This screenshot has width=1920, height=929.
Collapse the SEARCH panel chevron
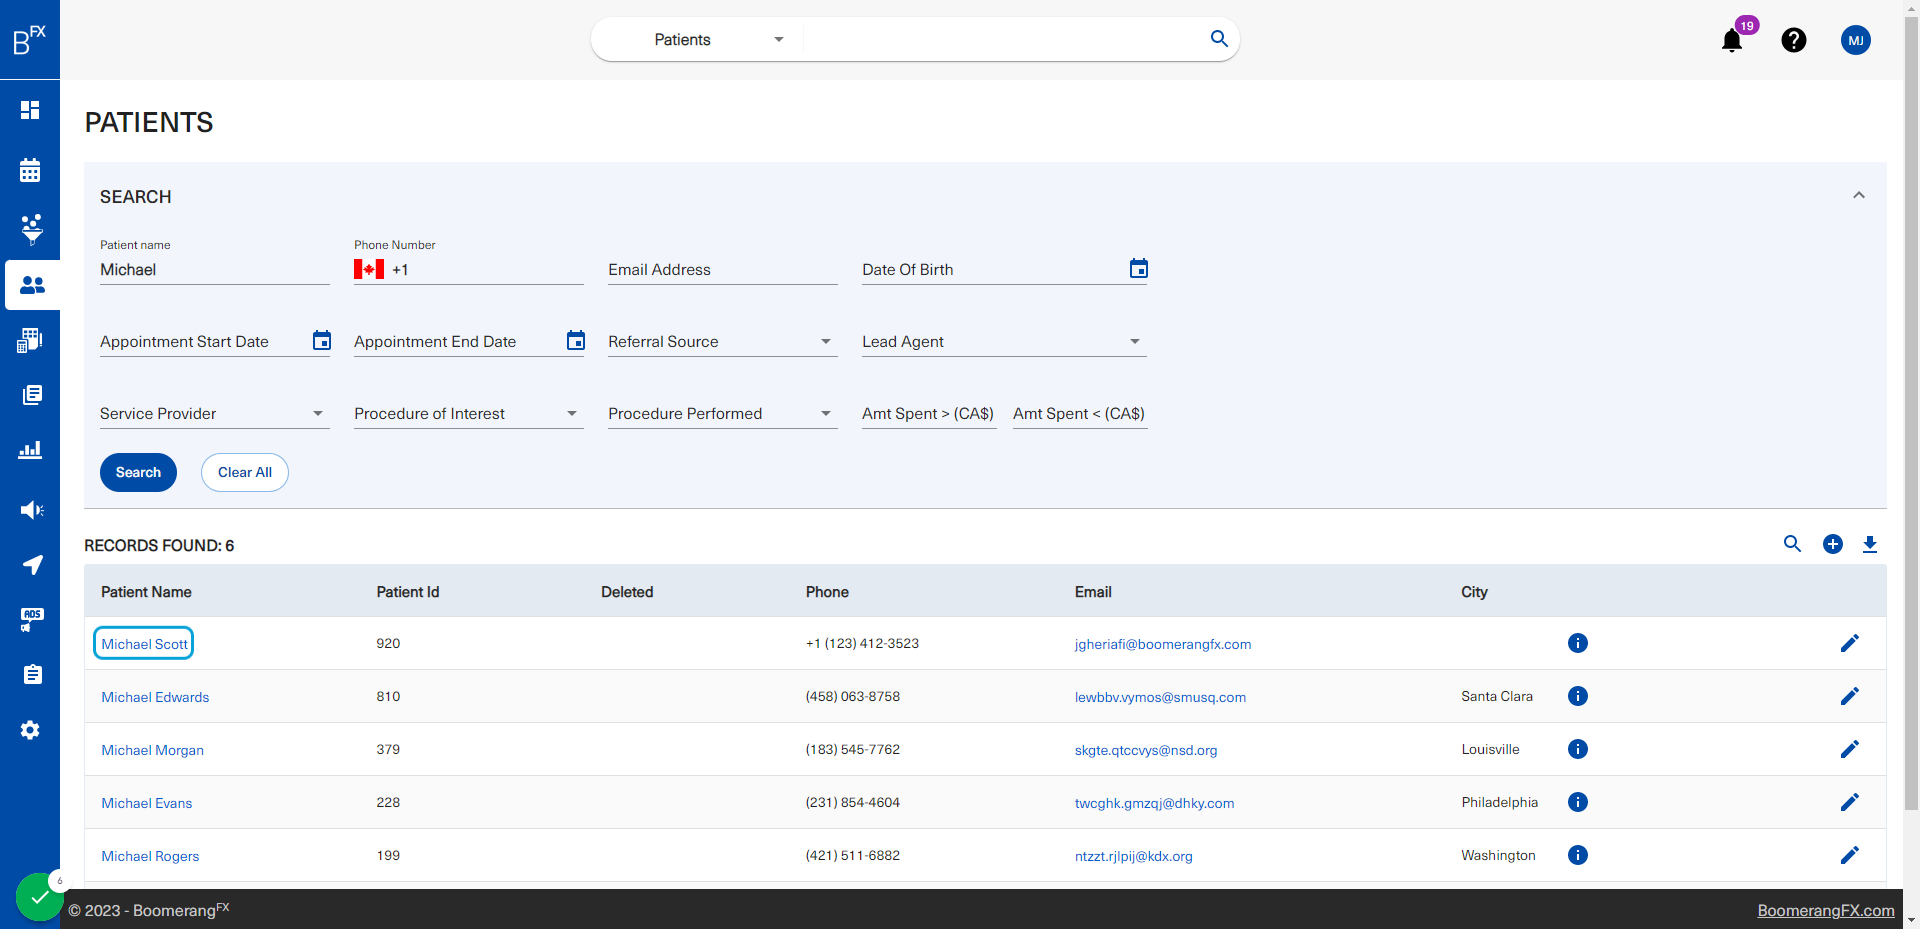(x=1859, y=195)
